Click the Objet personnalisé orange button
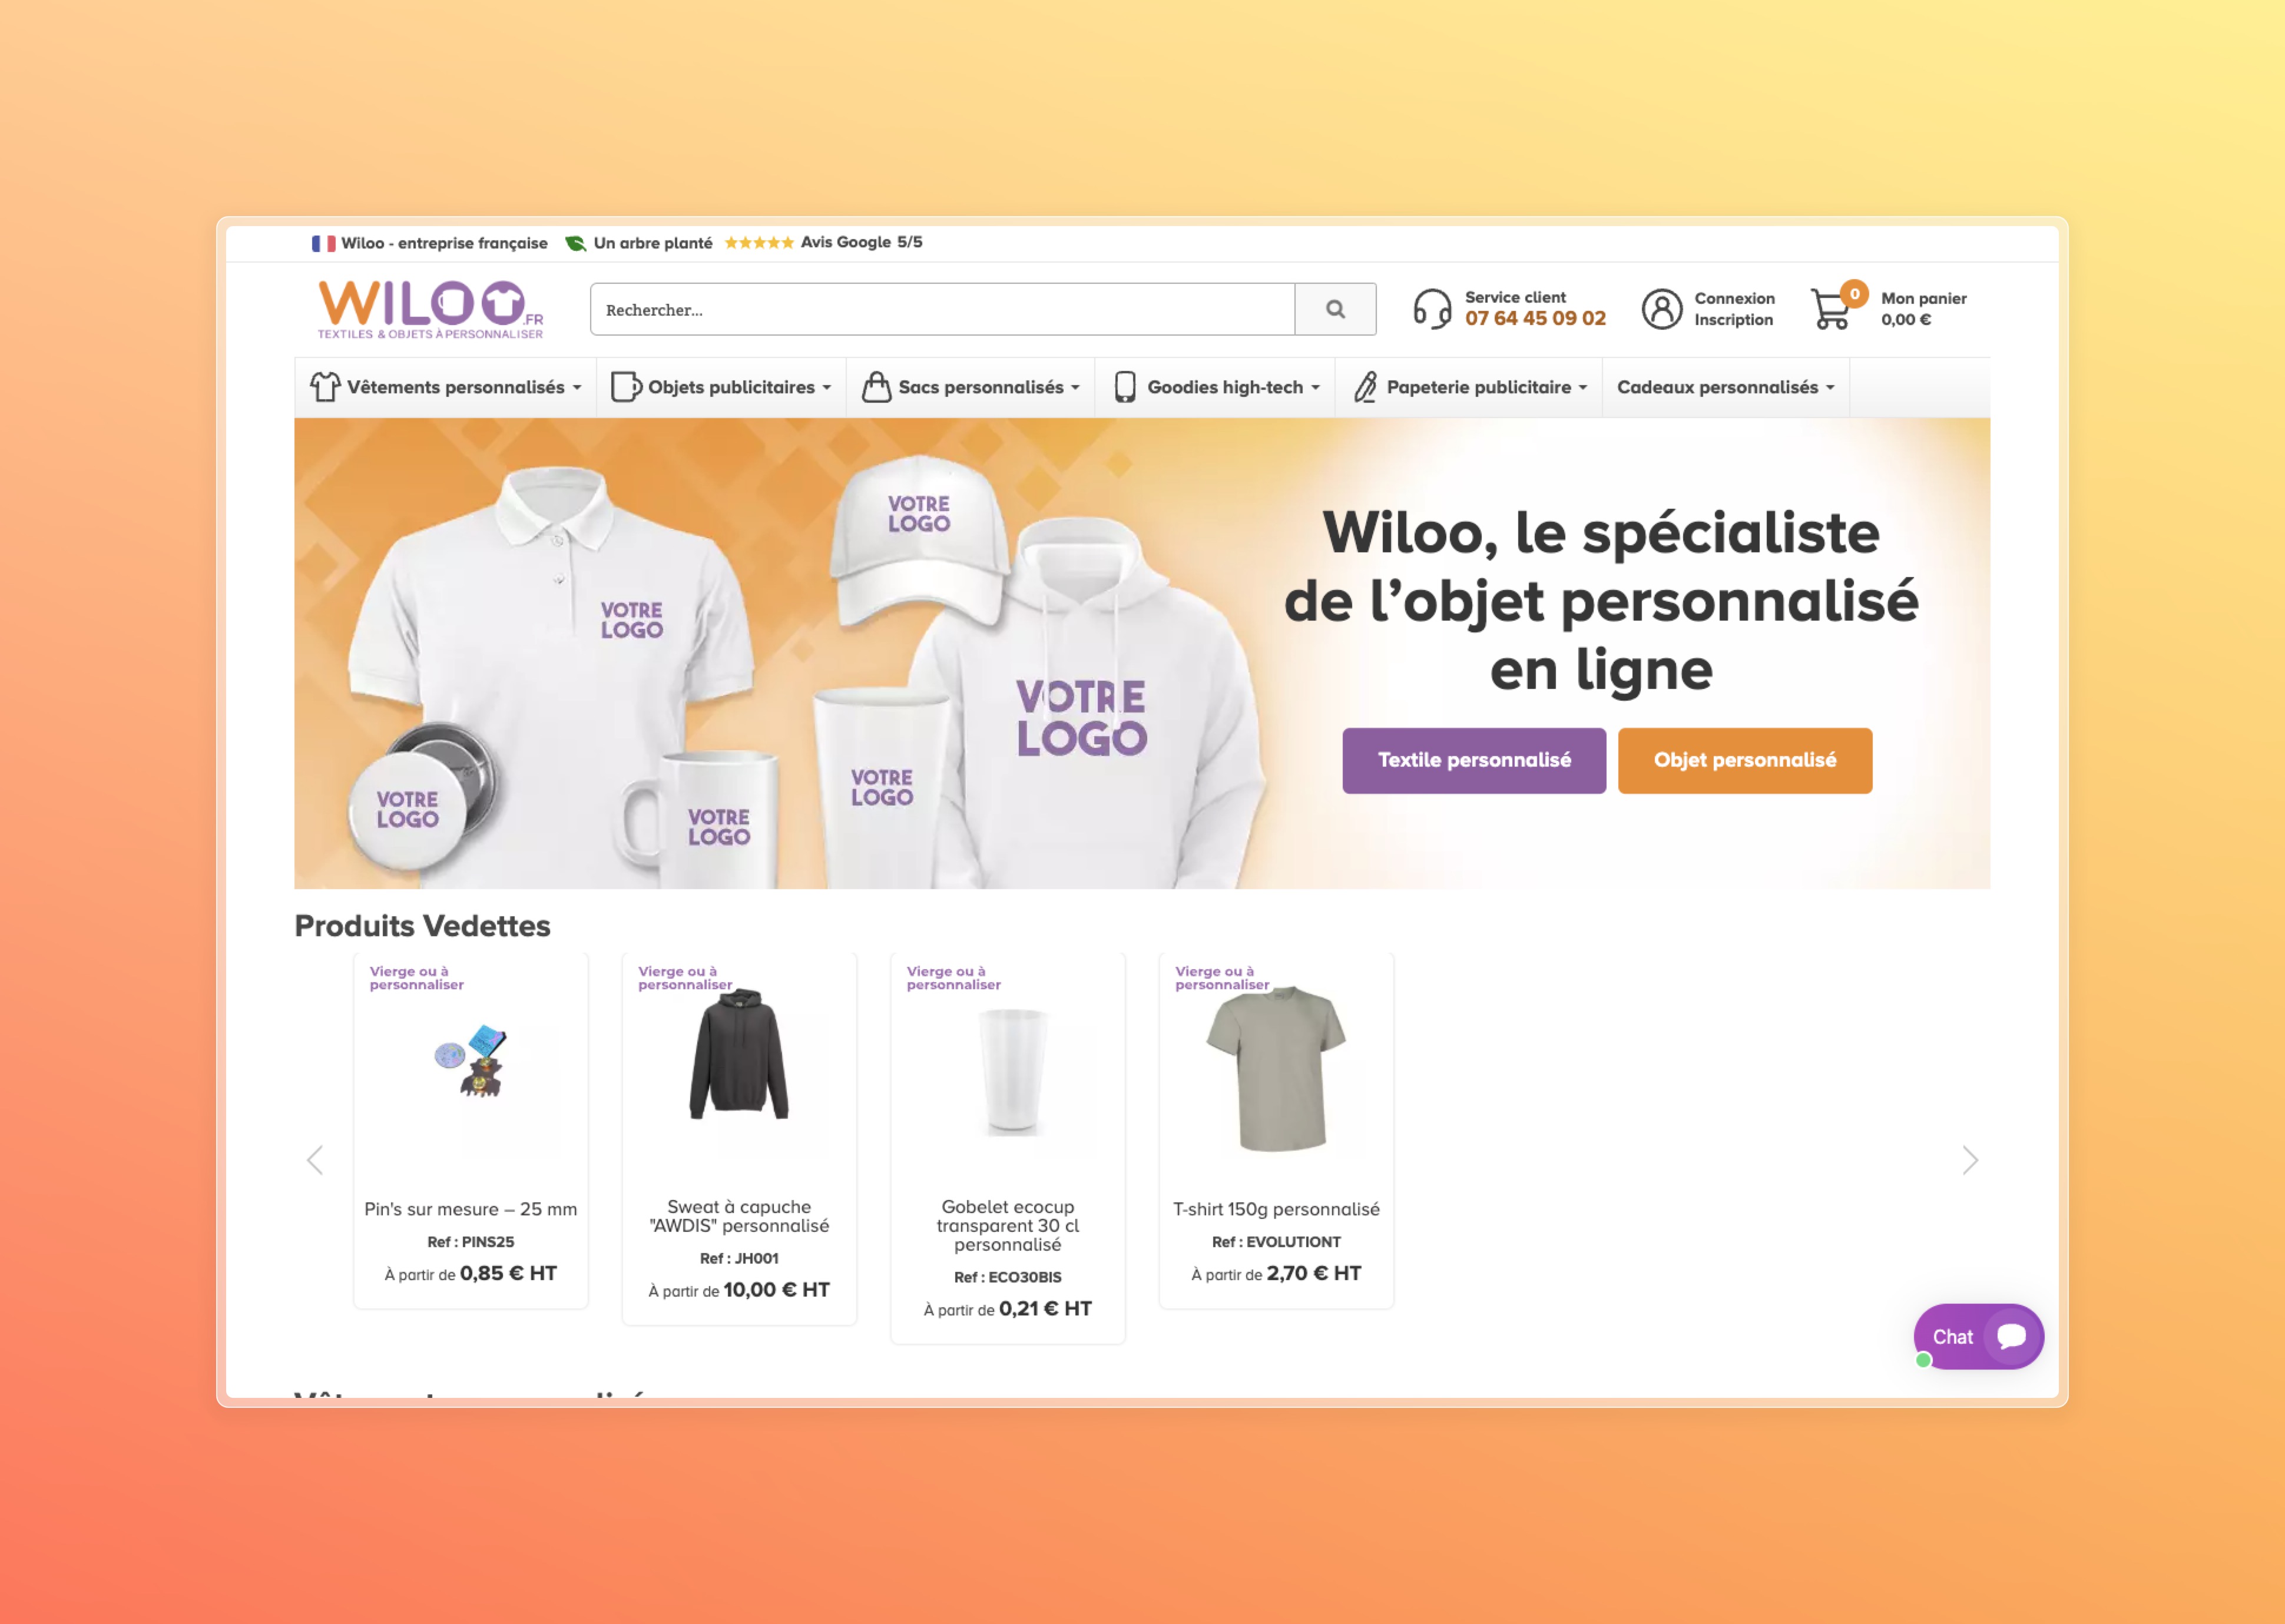Viewport: 2285px width, 1624px height. pos(1745,760)
